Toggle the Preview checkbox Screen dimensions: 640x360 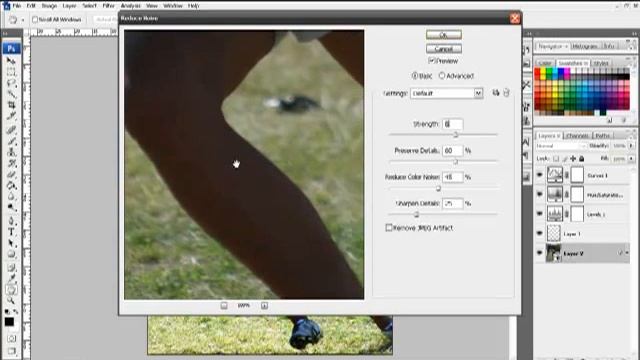coord(431,61)
